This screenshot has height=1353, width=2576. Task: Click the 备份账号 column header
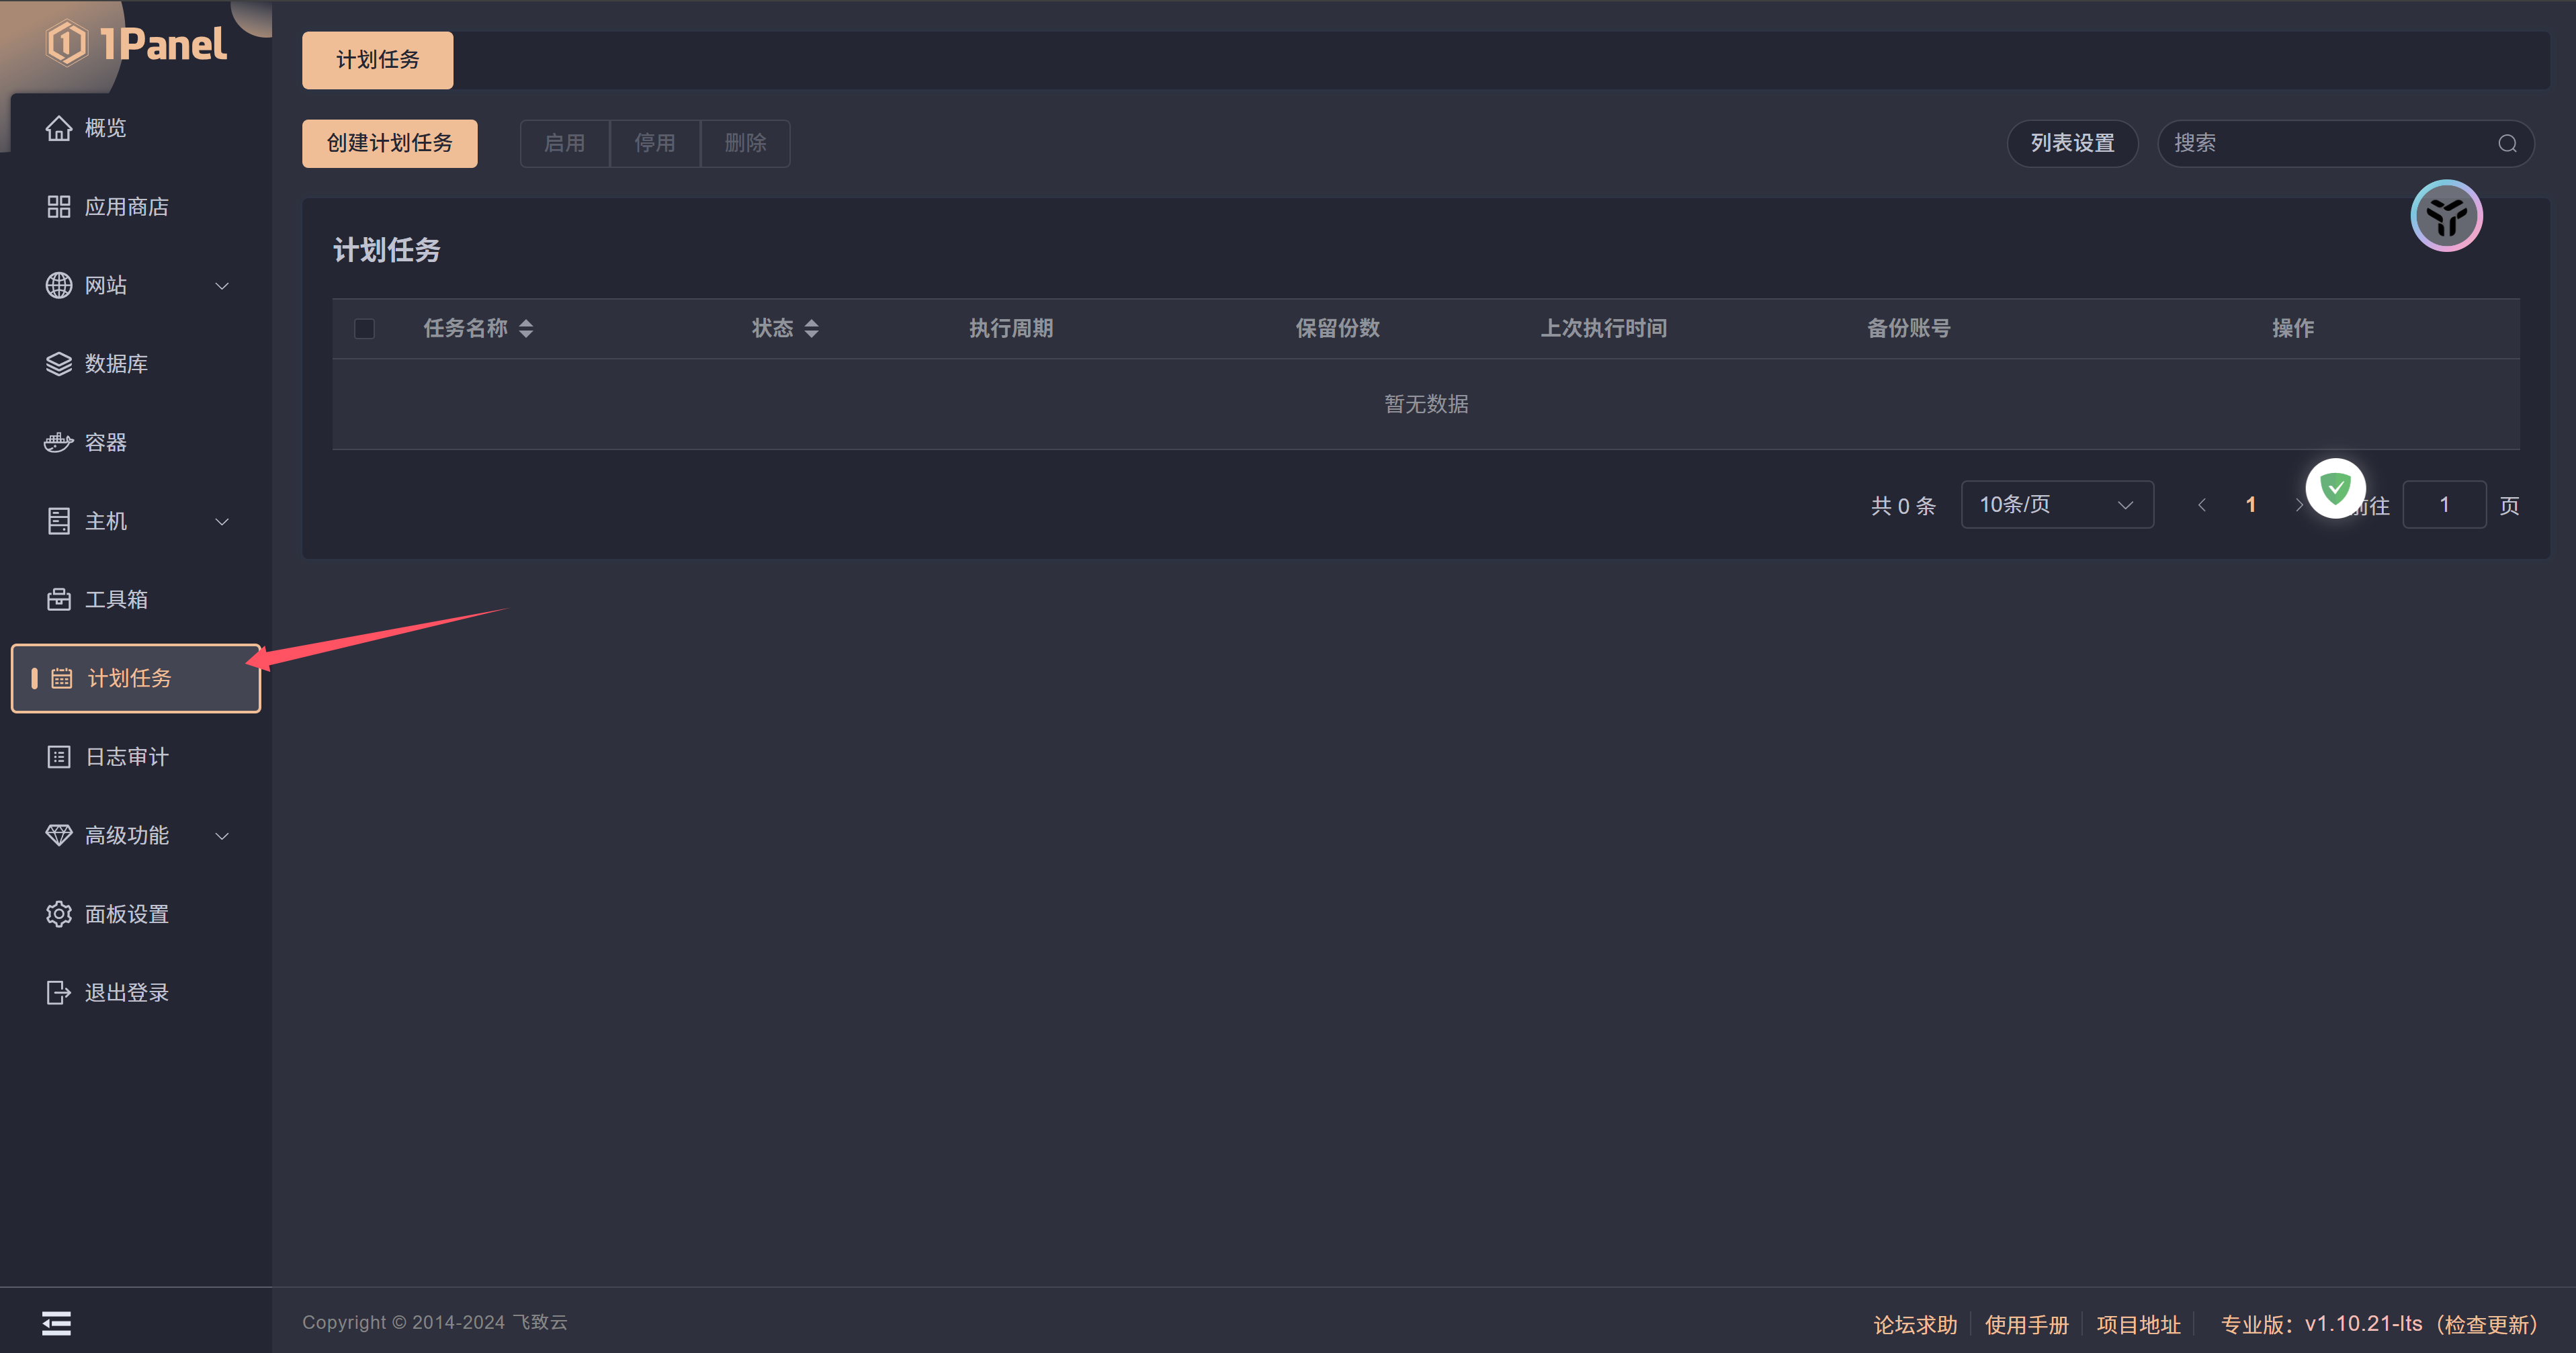pyautogui.click(x=1908, y=328)
